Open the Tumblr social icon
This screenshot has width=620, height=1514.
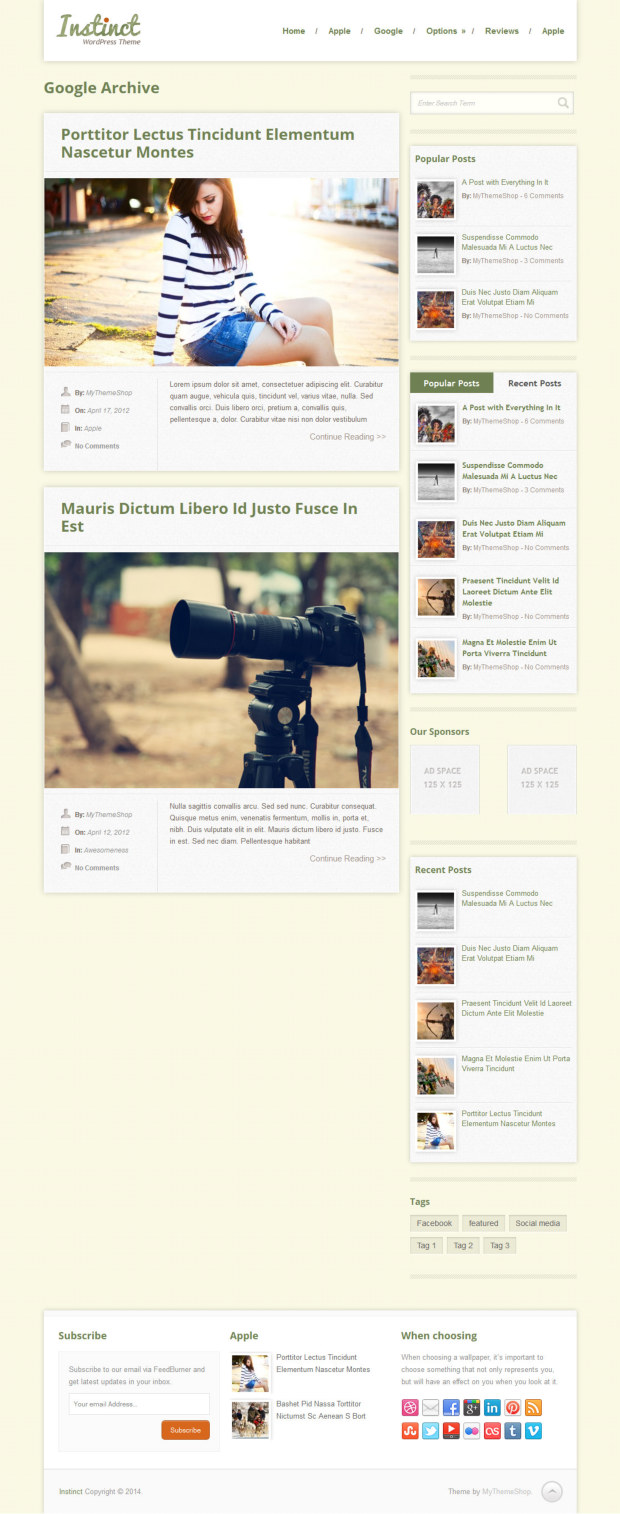(512, 1430)
